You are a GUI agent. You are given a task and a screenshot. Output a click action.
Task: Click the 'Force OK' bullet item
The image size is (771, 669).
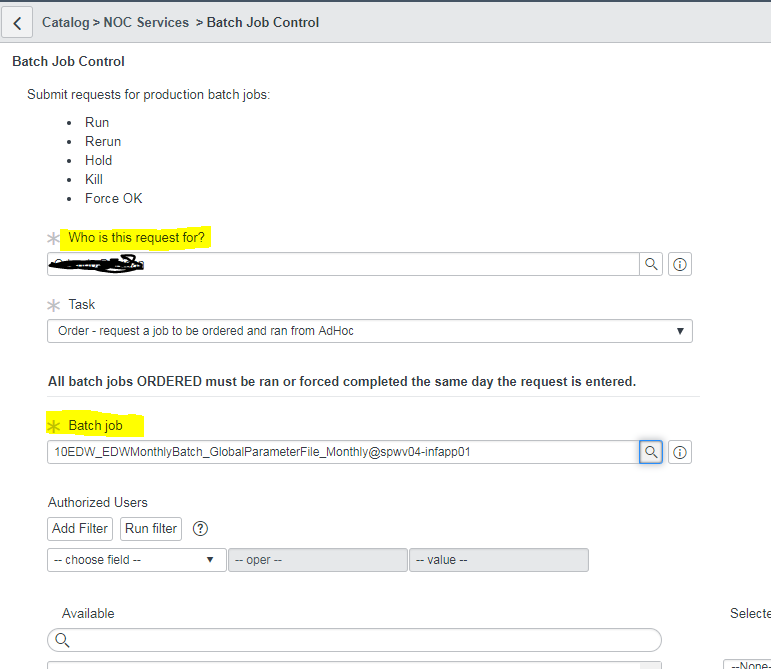tap(114, 199)
